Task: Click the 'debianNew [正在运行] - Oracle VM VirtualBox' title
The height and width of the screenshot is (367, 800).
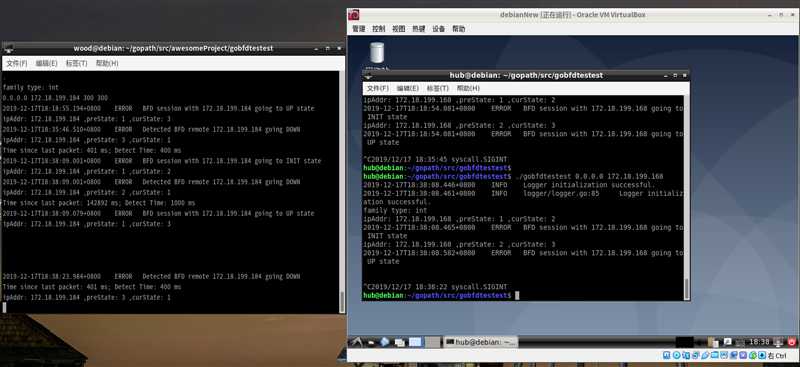Action: click(572, 15)
